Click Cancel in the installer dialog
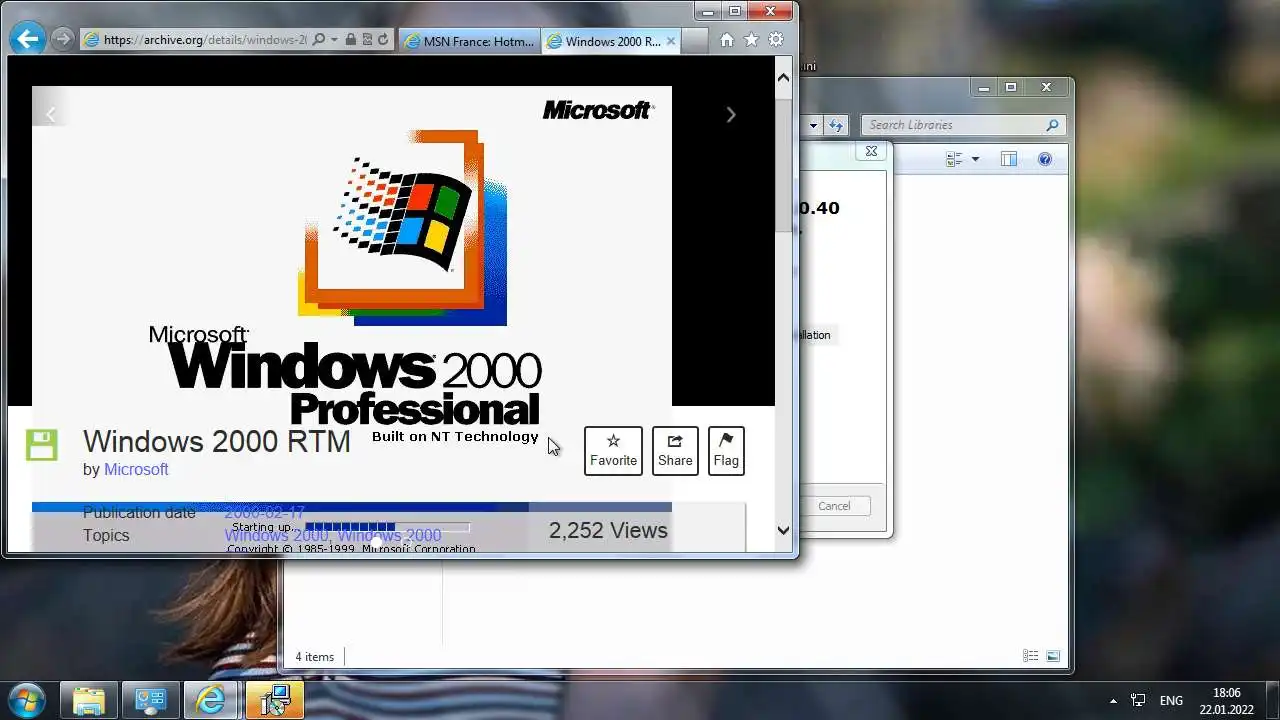Screen dimensions: 1280x720 click(834, 506)
